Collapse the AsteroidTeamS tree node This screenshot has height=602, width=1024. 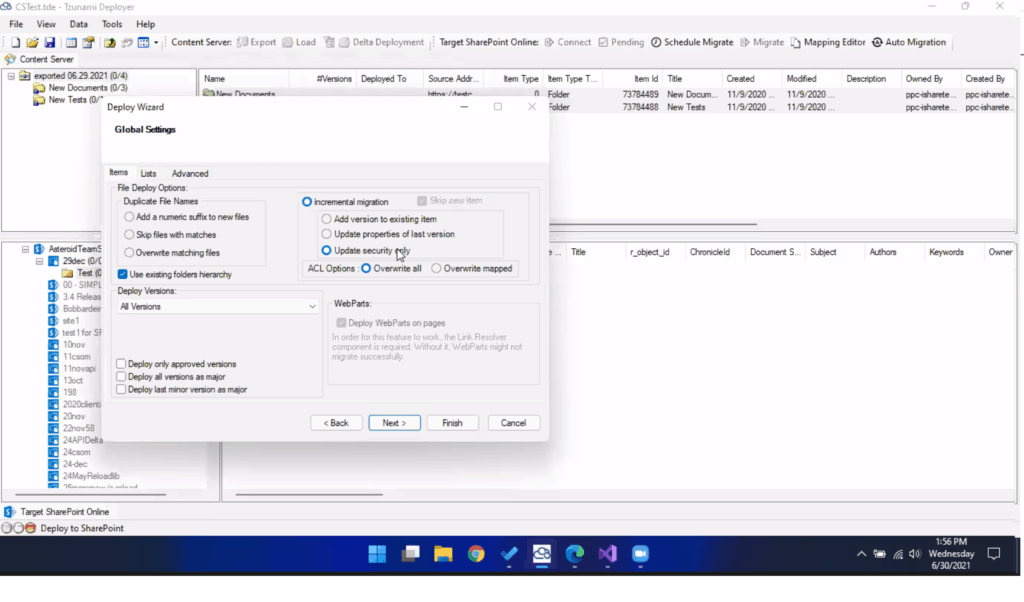(x=25, y=249)
